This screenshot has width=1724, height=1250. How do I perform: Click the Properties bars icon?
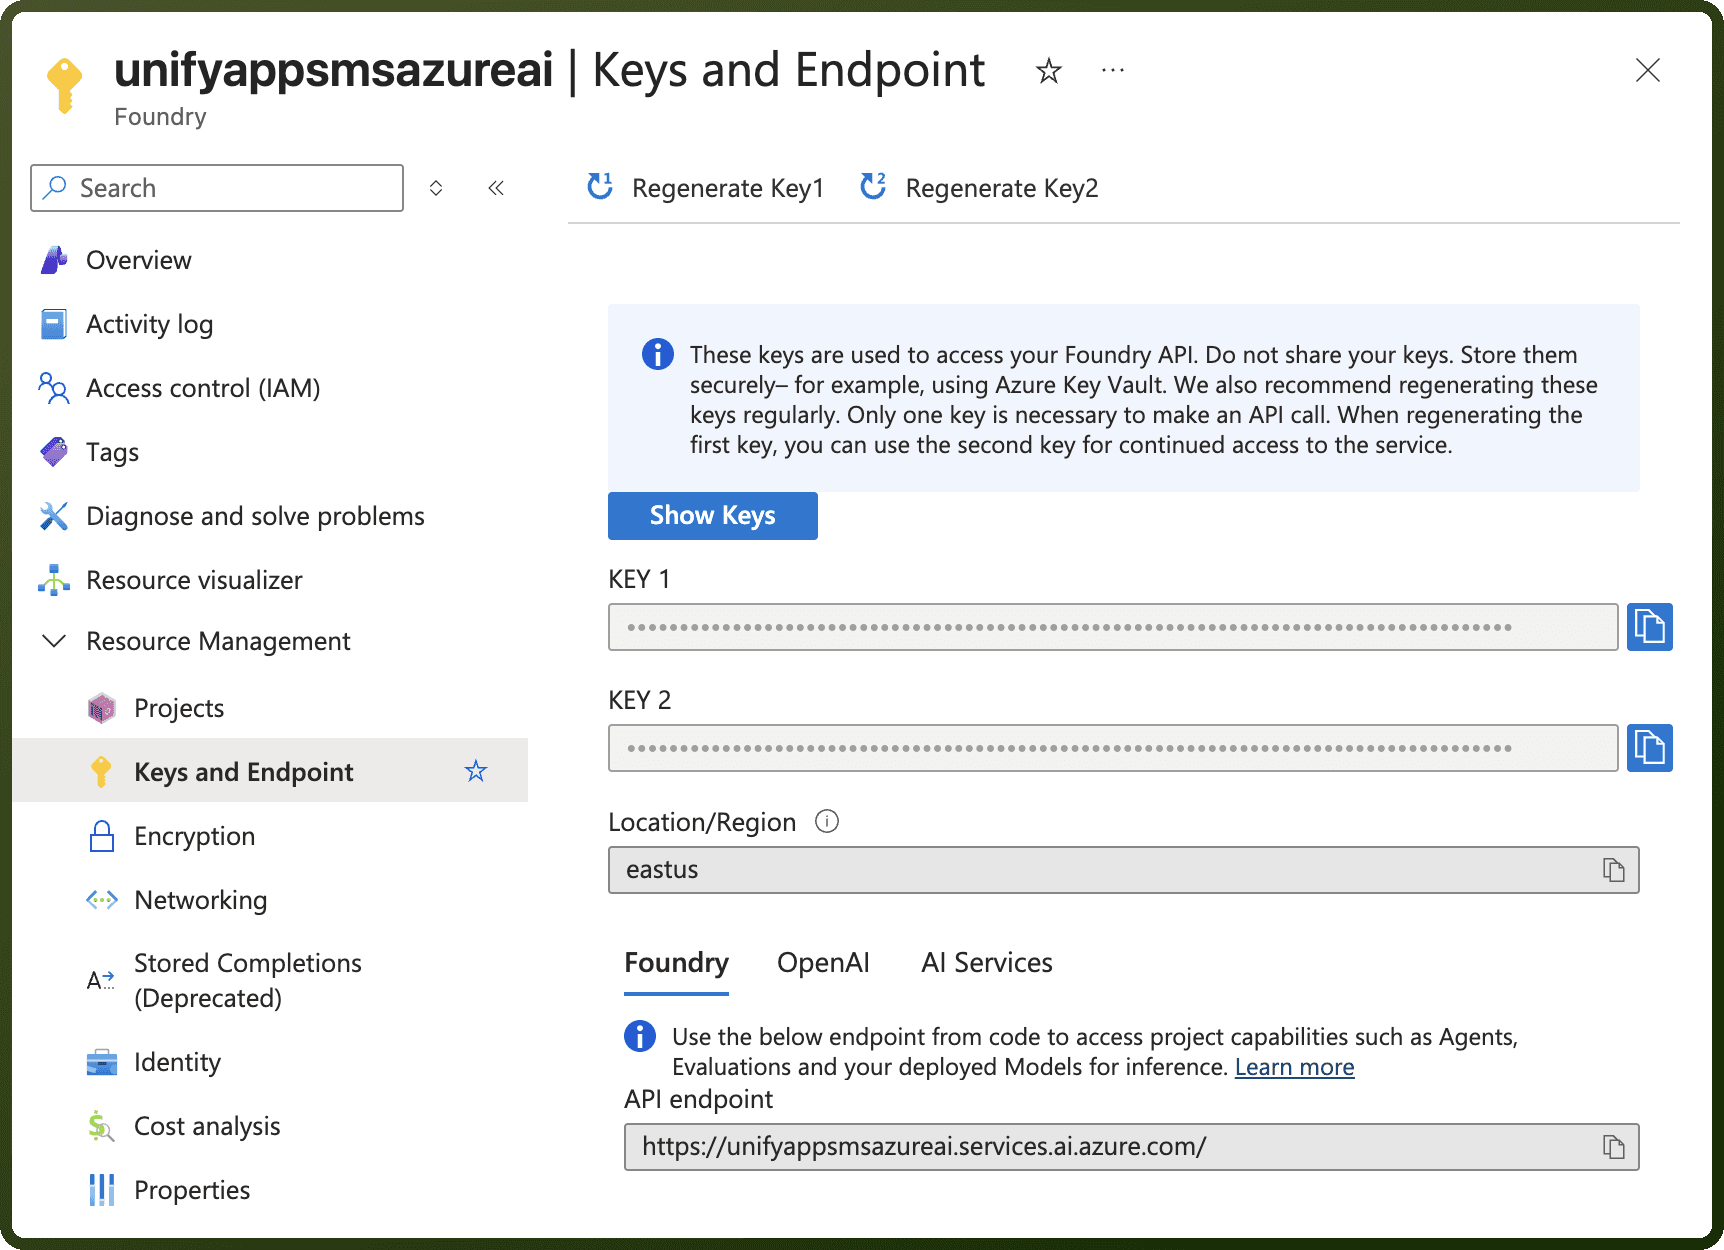(102, 1190)
